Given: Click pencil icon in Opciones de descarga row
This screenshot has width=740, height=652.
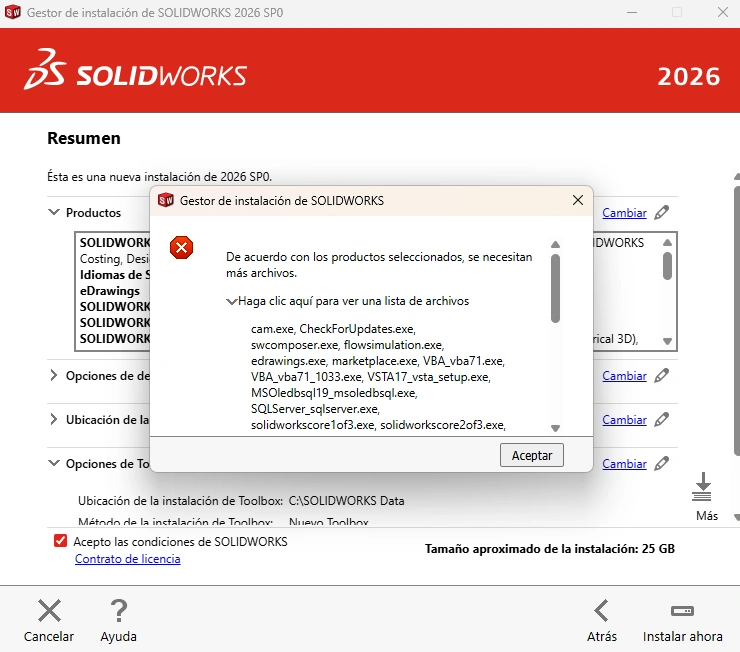Looking at the screenshot, I should click(662, 376).
